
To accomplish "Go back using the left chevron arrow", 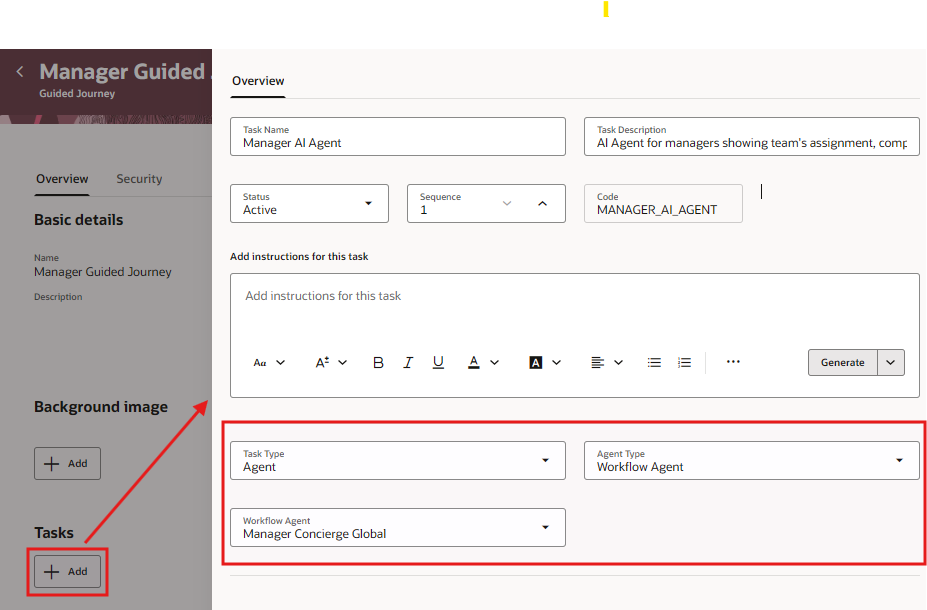I will coord(20,72).
